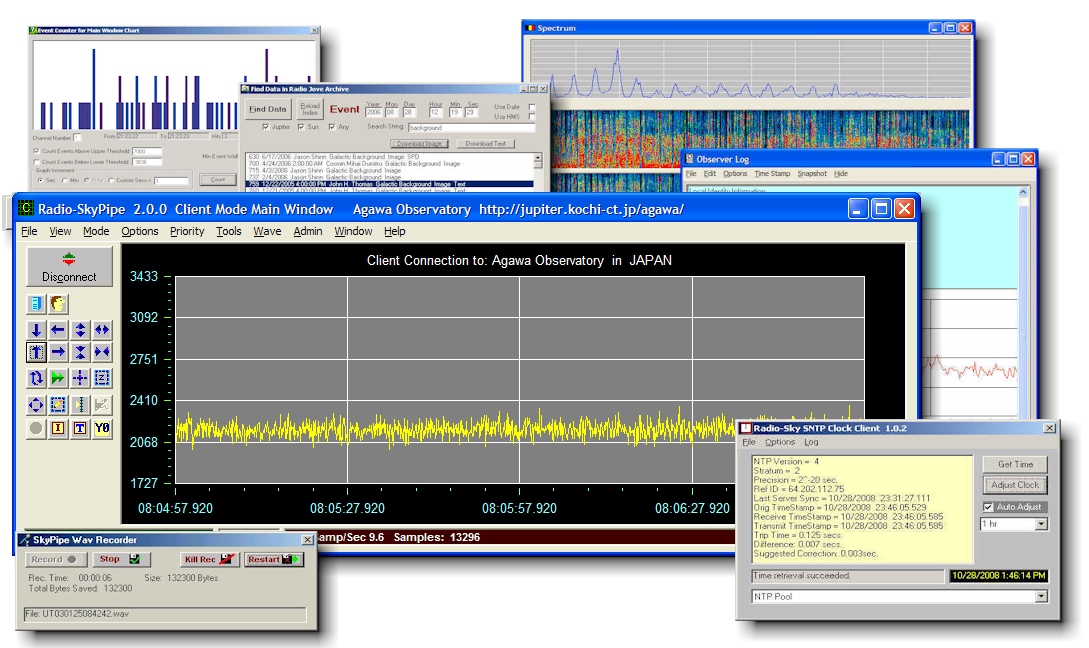Viewport: 1089px width, 648px height.
Task: Stop the Wav recording
Action: point(119,560)
